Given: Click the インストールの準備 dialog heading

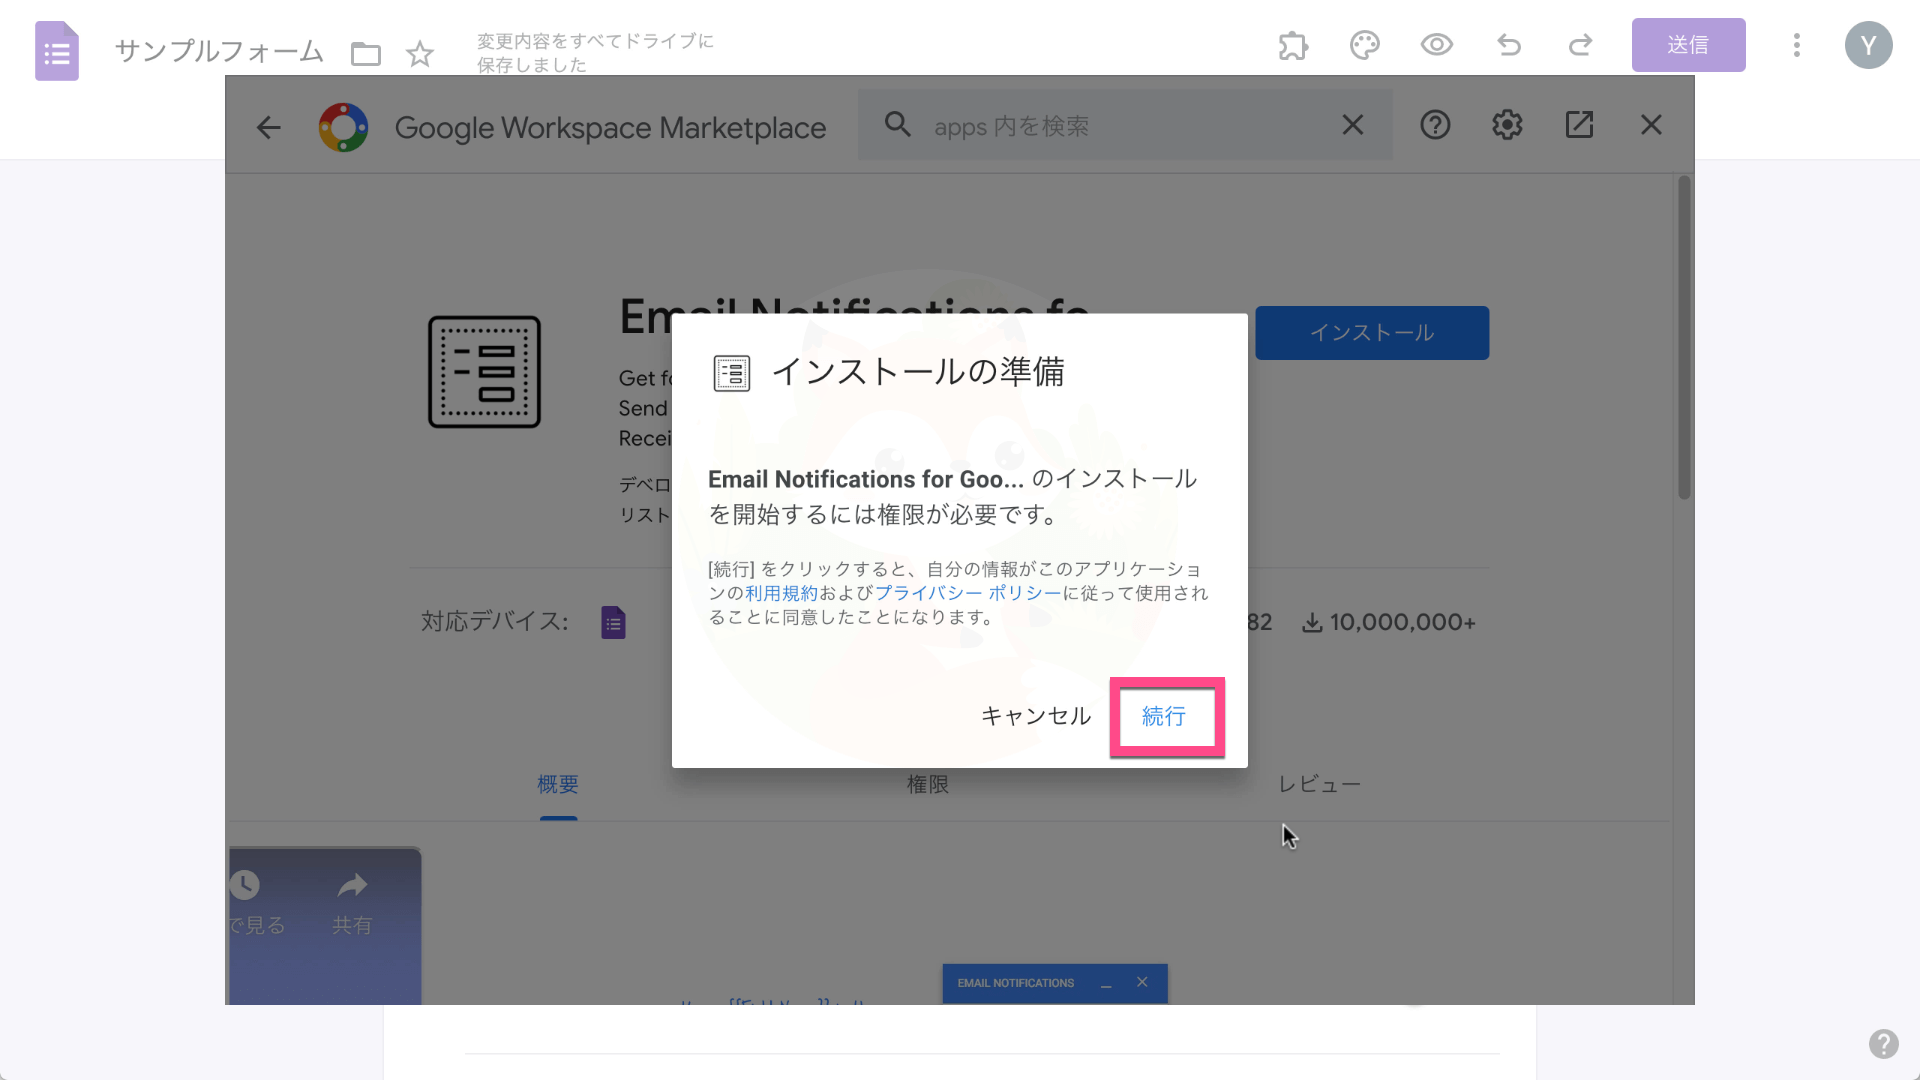Looking at the screenshot, I should pyautogui.click(x=917, y=372).
